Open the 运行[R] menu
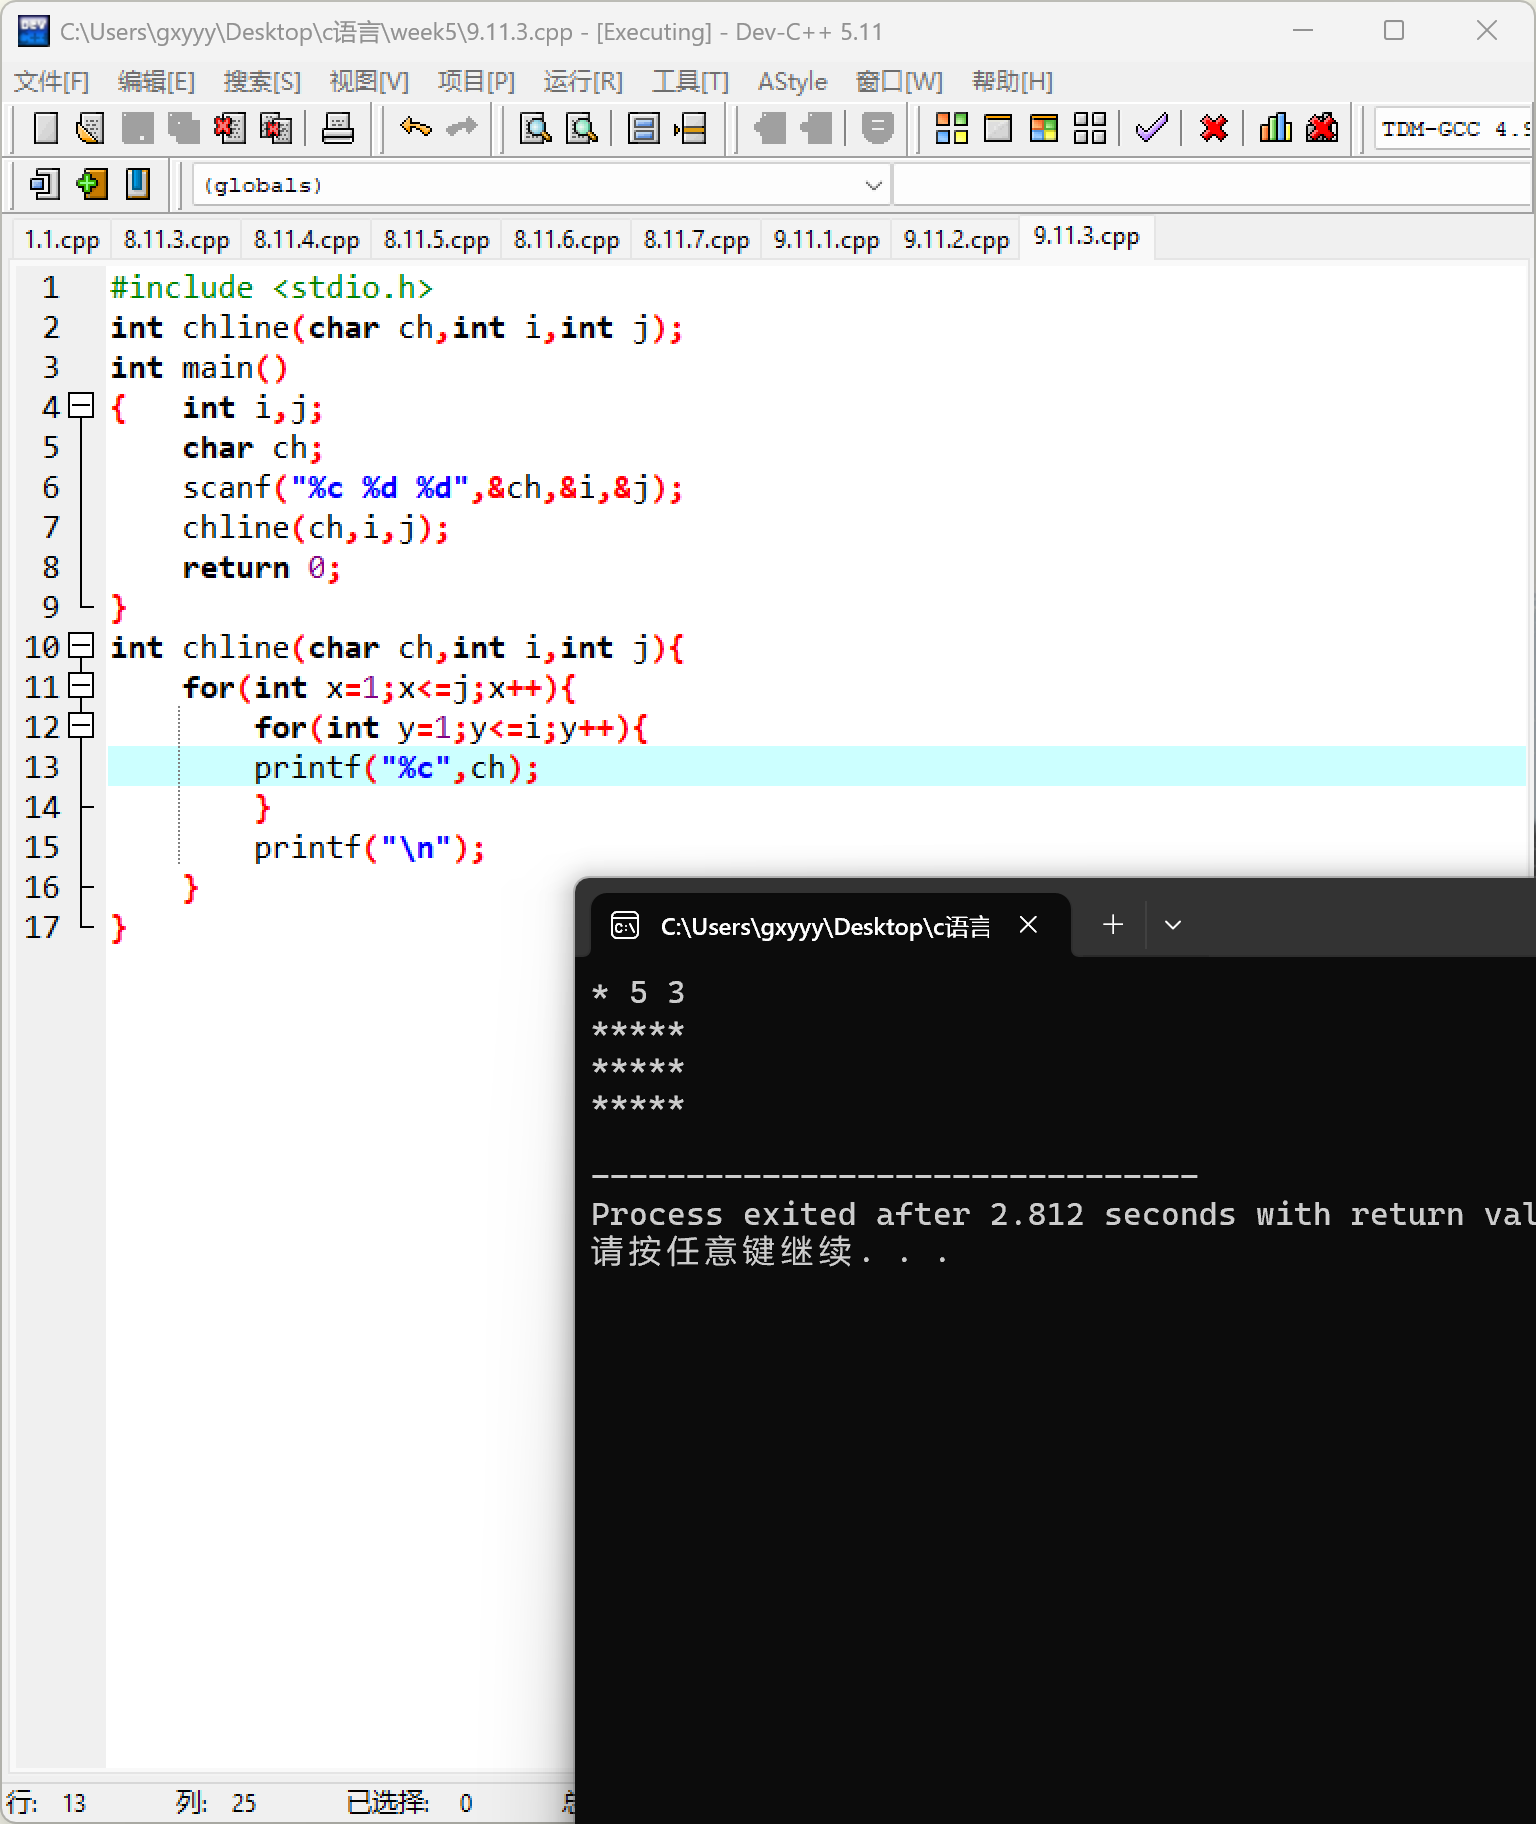The width and height of the screenshot is (1536, 1824). pyautogui.click(x=583, y=81)
